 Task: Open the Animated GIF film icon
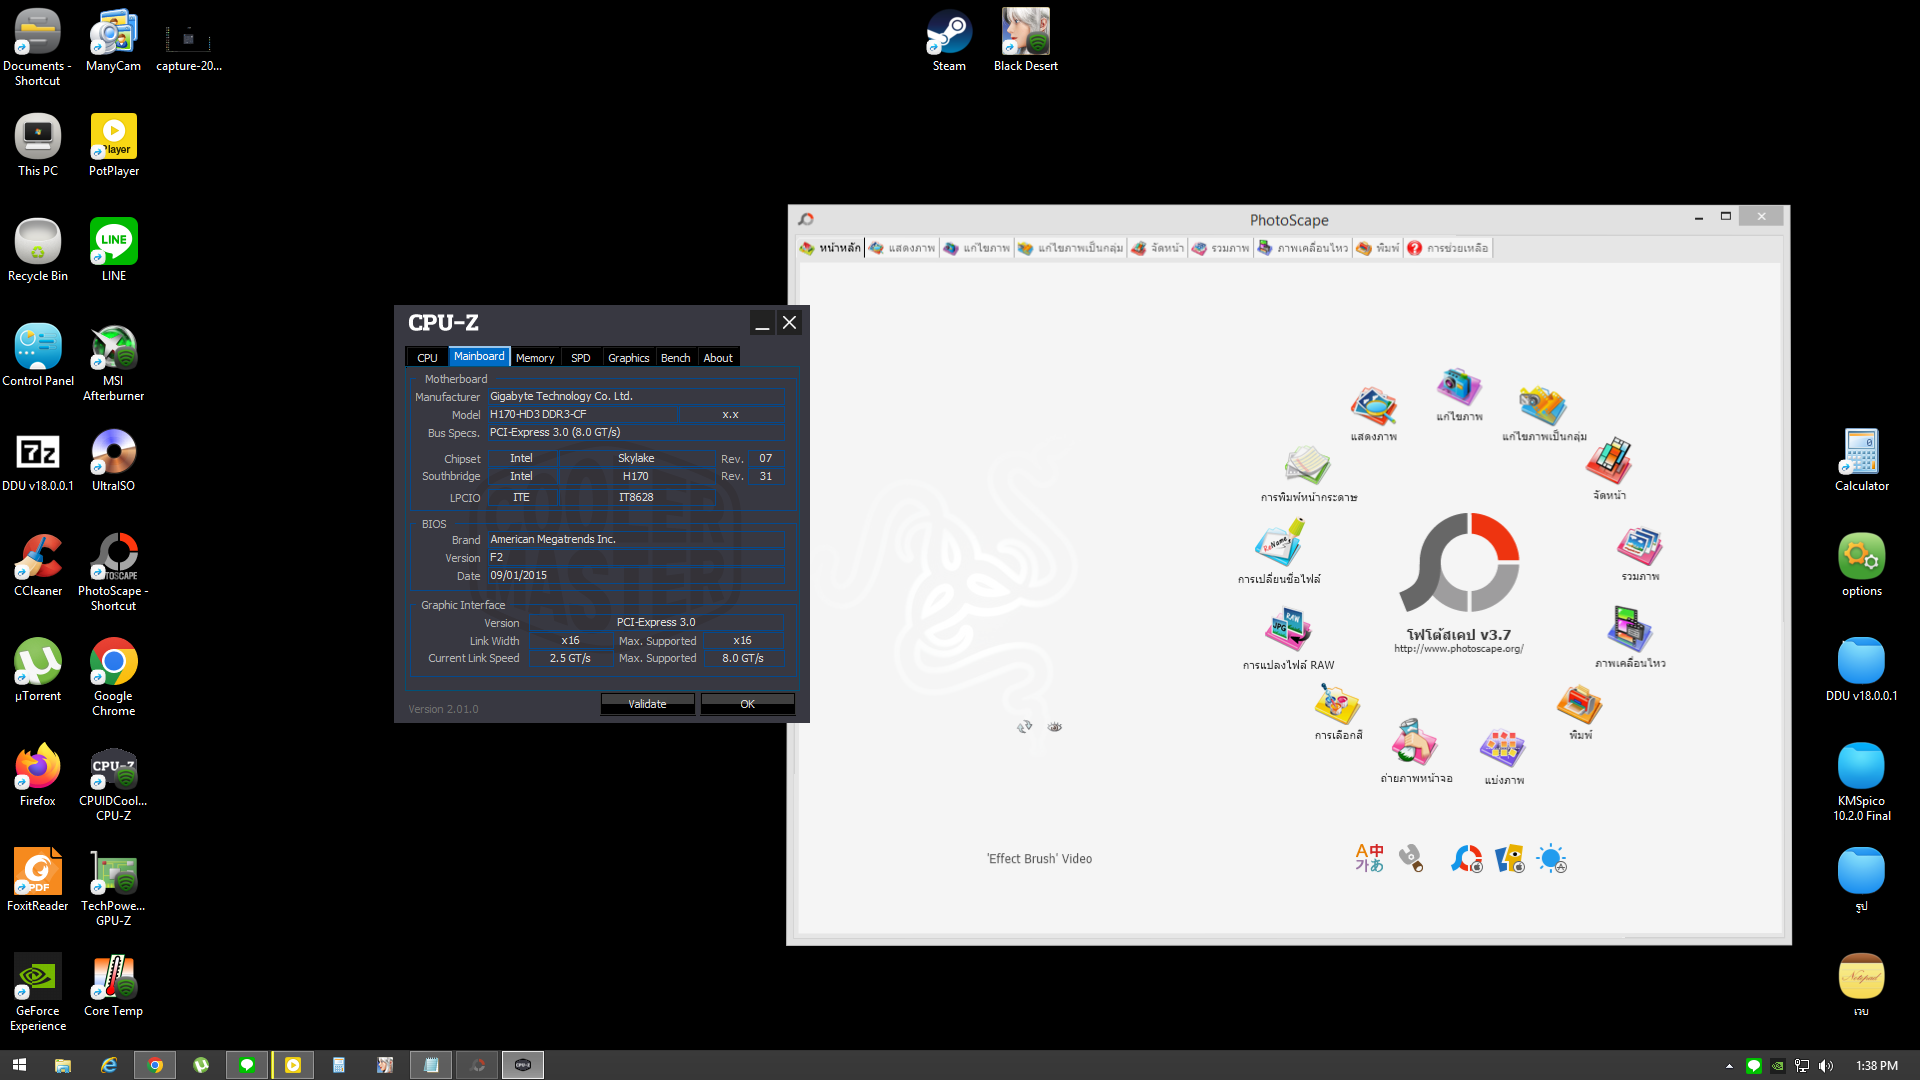(x=1629, y=630)
